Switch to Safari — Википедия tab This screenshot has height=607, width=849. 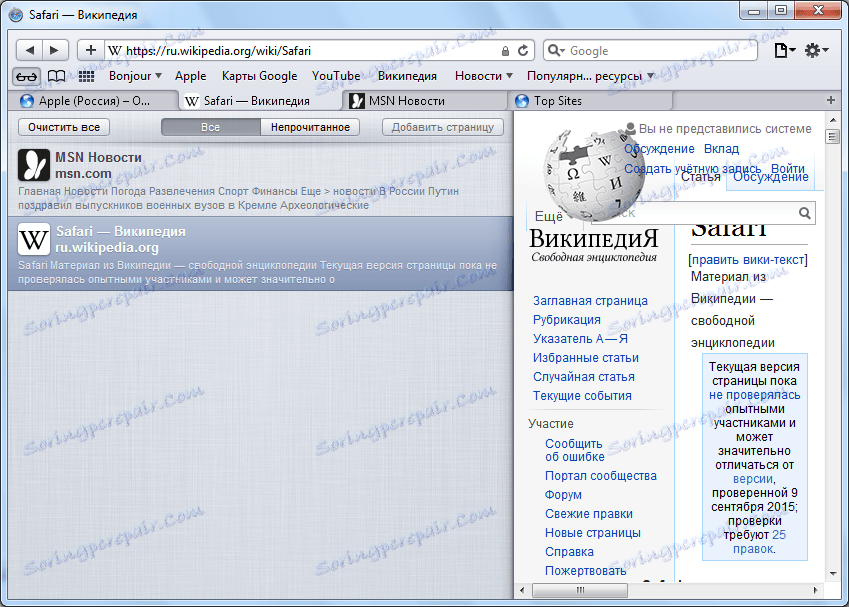point(260,101)
